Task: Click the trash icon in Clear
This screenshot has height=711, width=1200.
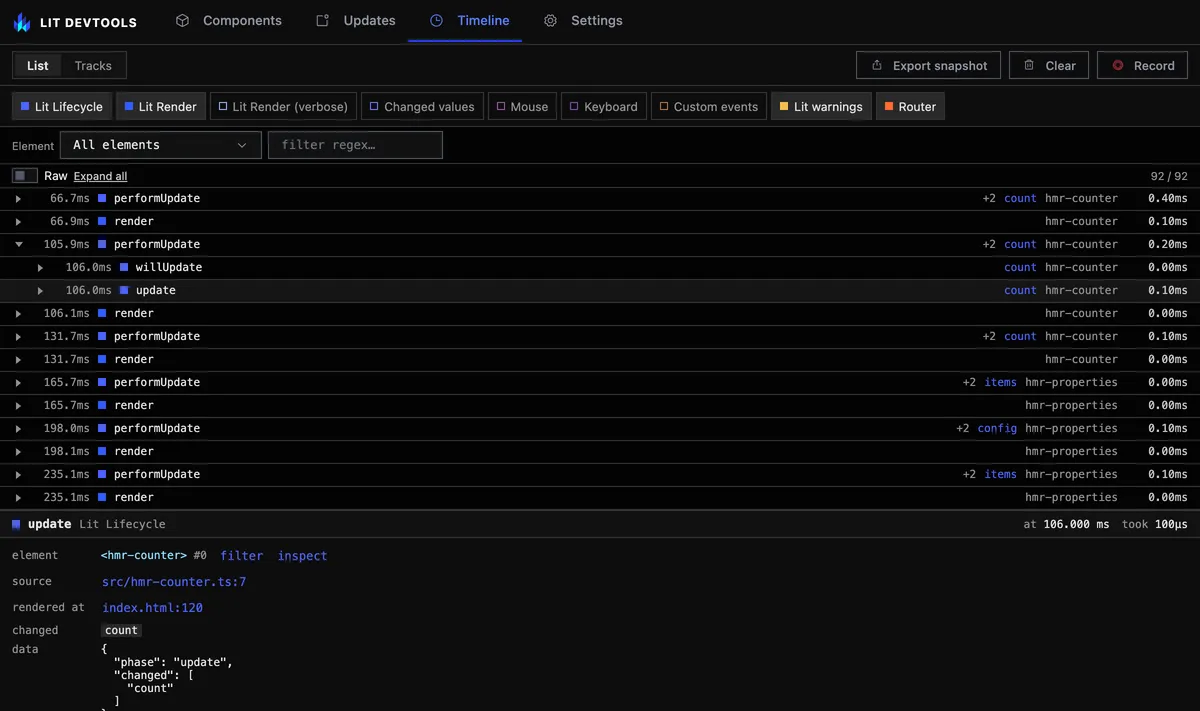Action: pyautogui.click(x=1029, y=66)
